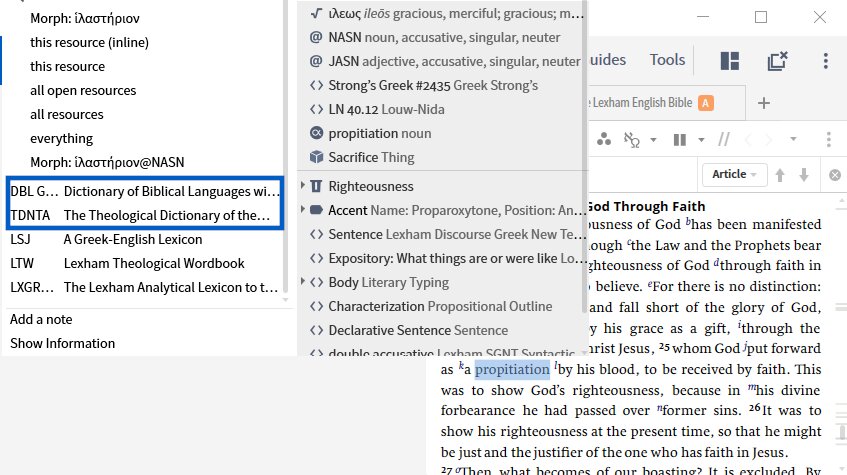The height and width of the screenshot is (475, 847).
Task: Go to next article down arrow
Action: click(x=804, y=175)
